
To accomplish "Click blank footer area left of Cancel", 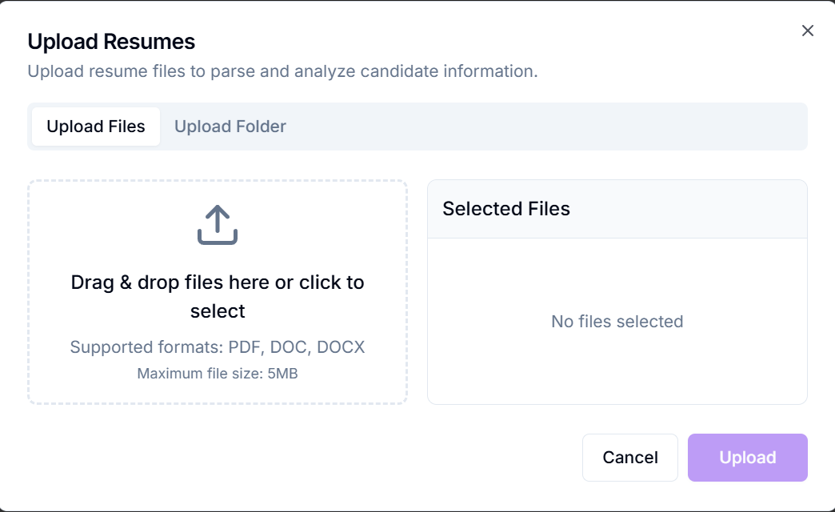I will coord(300,458).
